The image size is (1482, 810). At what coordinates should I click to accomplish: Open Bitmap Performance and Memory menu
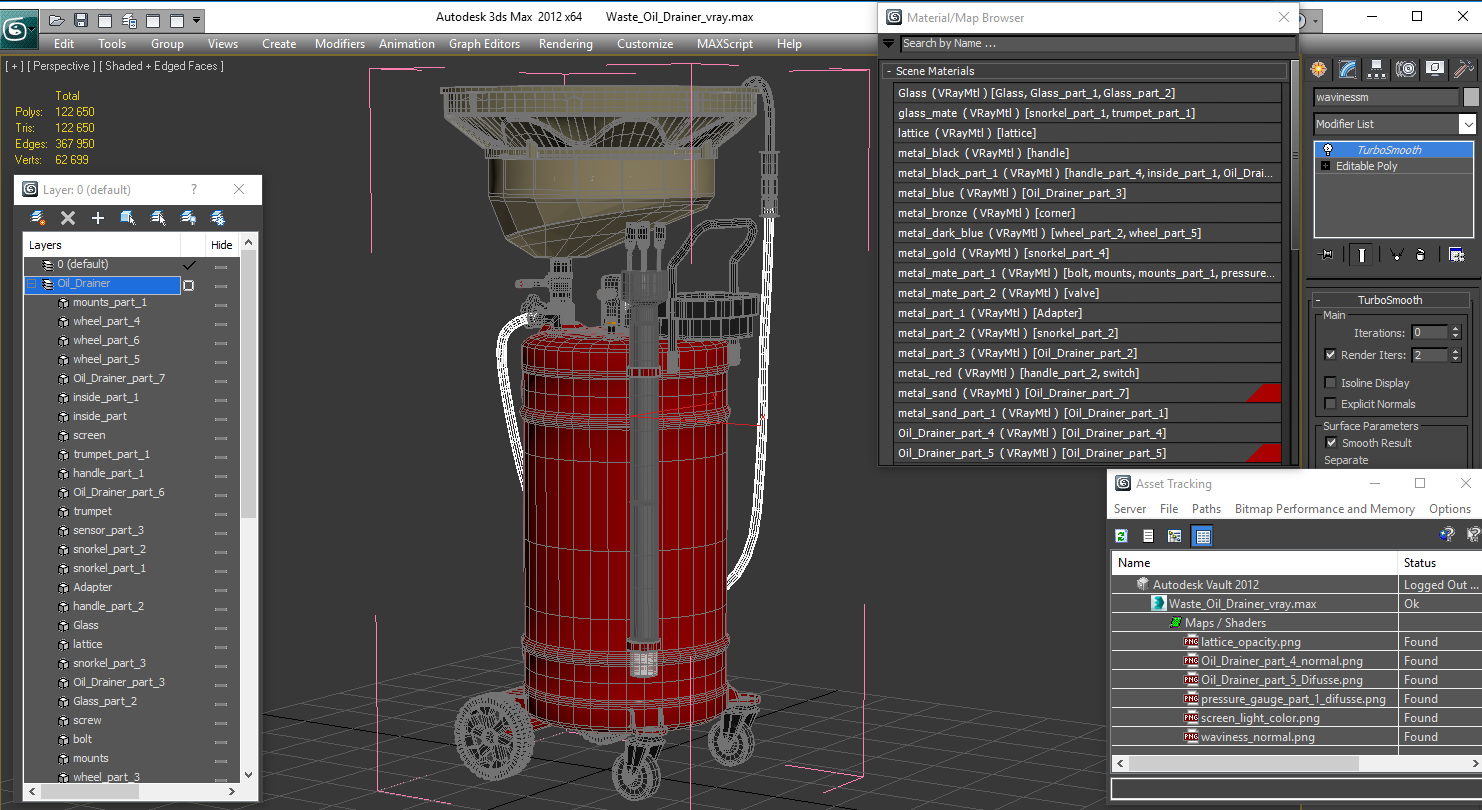(1324, 509)
